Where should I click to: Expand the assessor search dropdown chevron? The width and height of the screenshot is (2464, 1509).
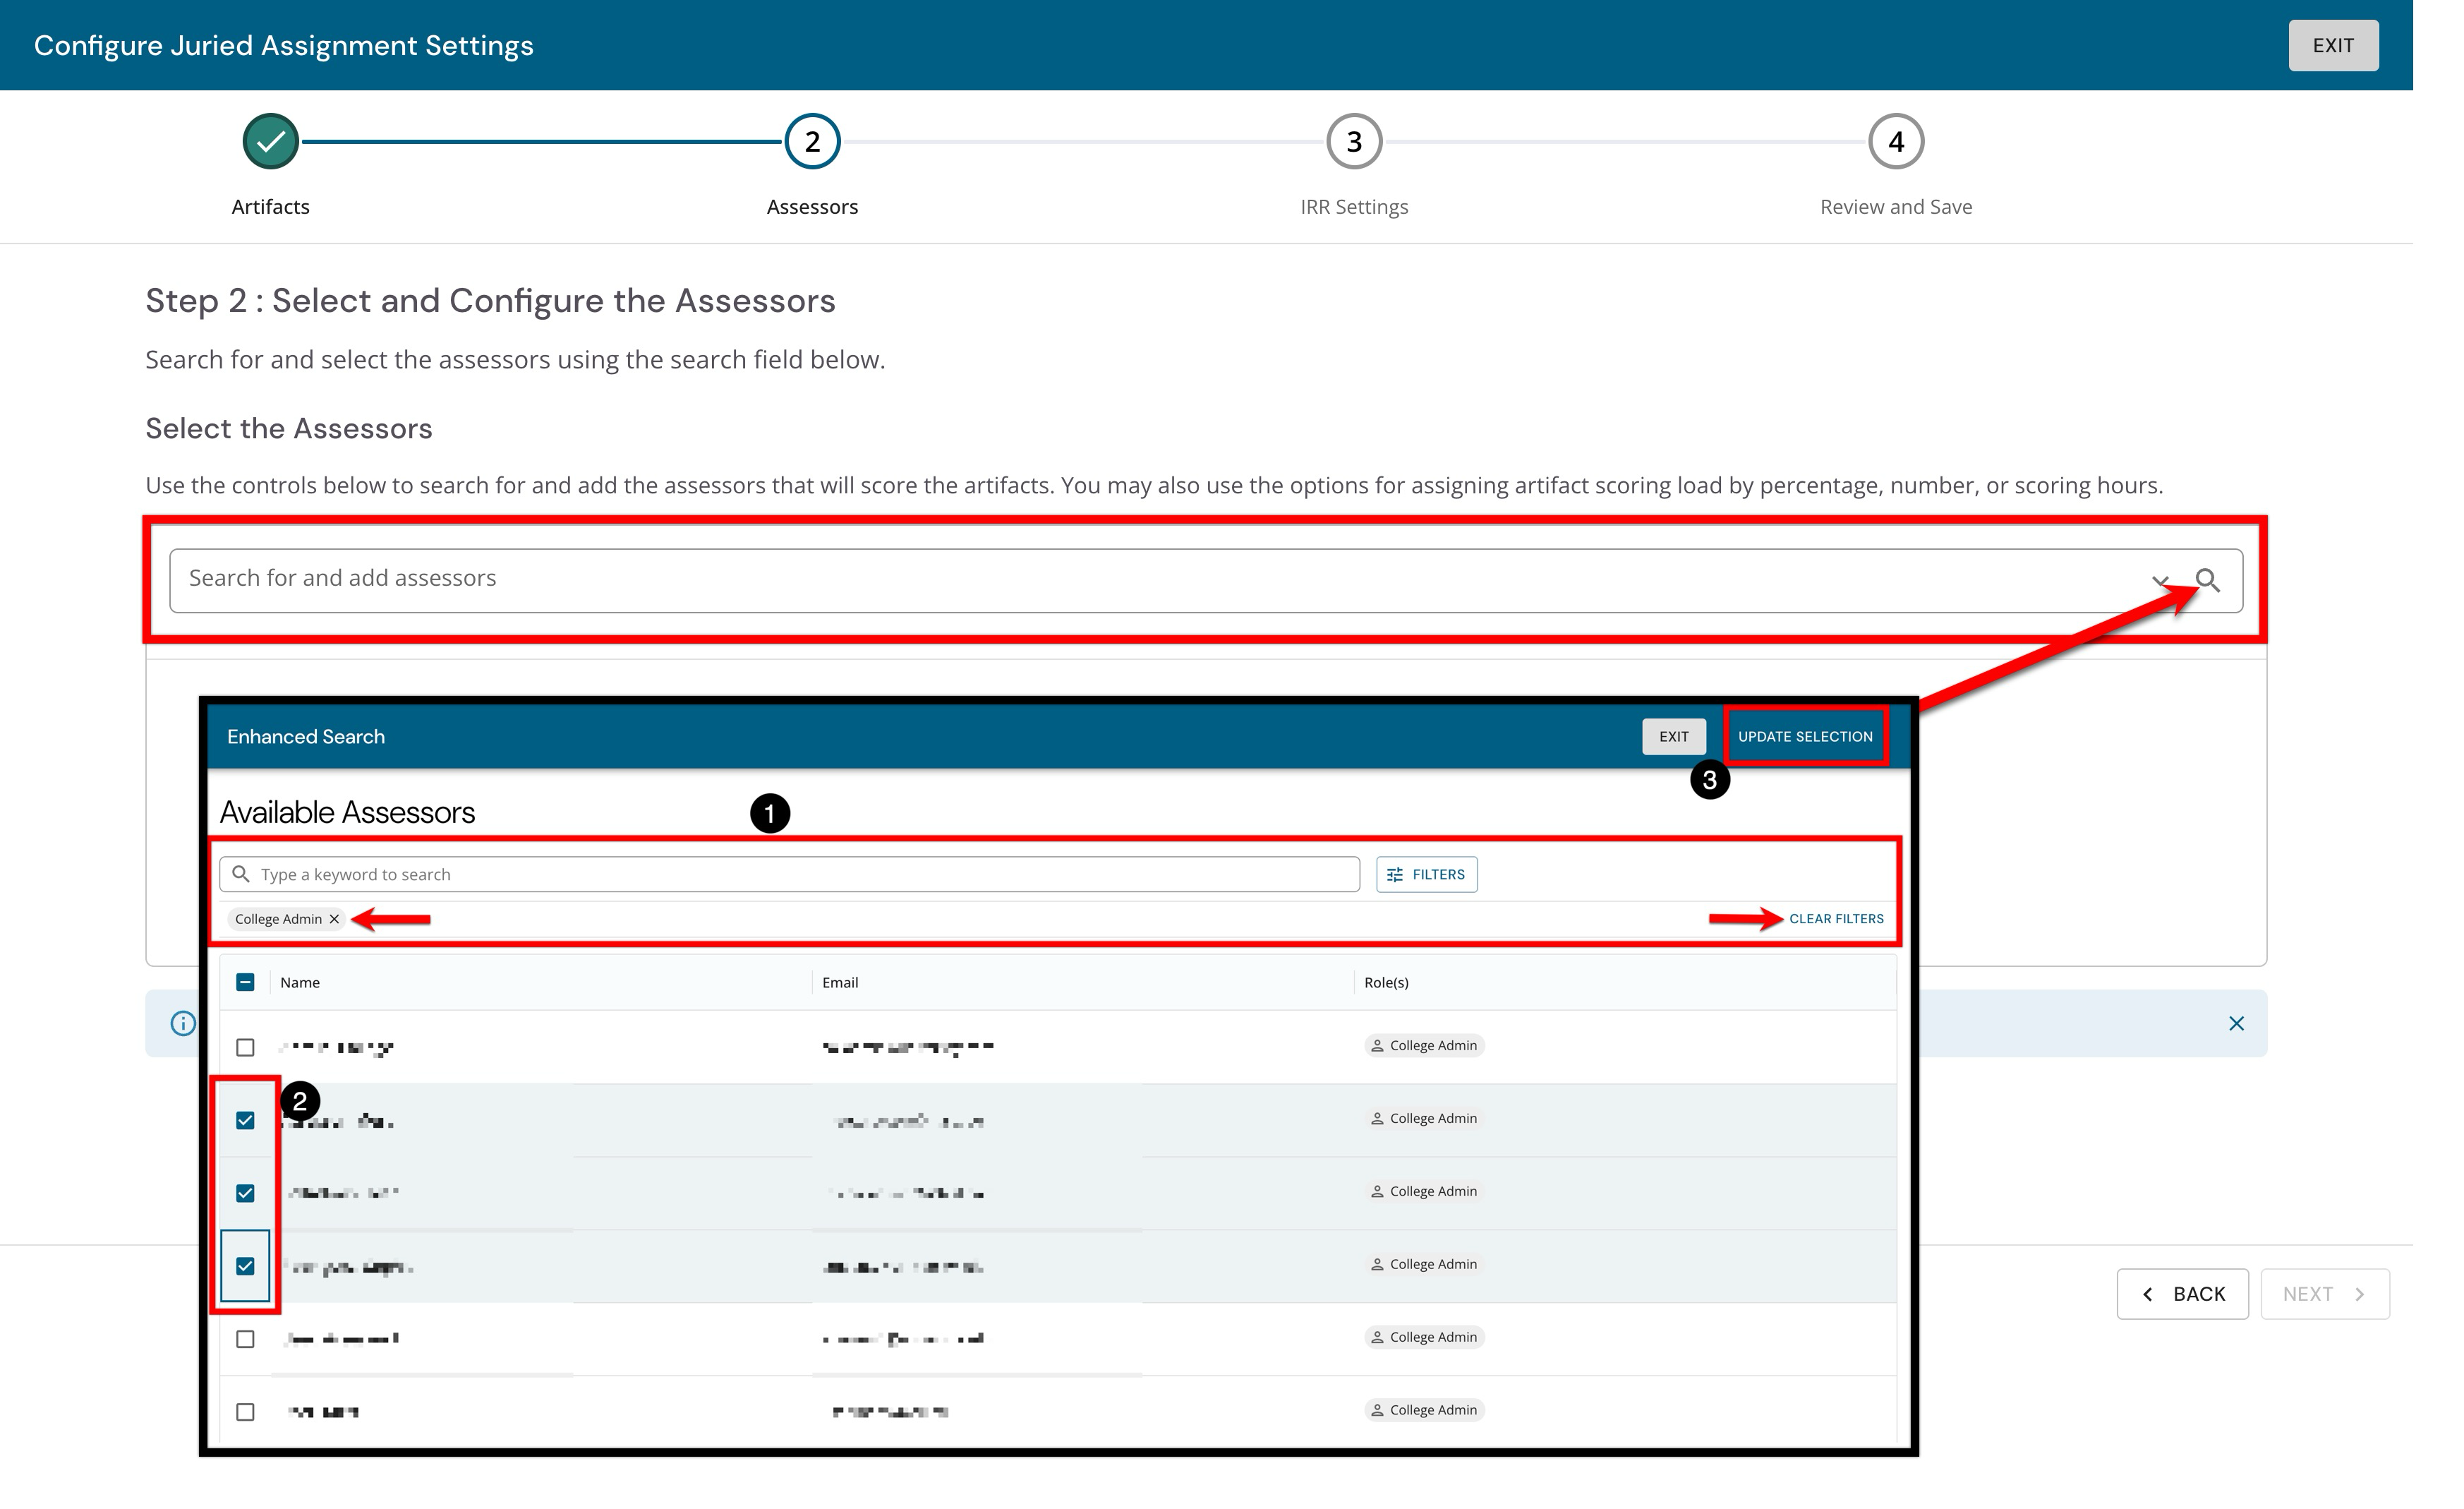click(2160, 581)
